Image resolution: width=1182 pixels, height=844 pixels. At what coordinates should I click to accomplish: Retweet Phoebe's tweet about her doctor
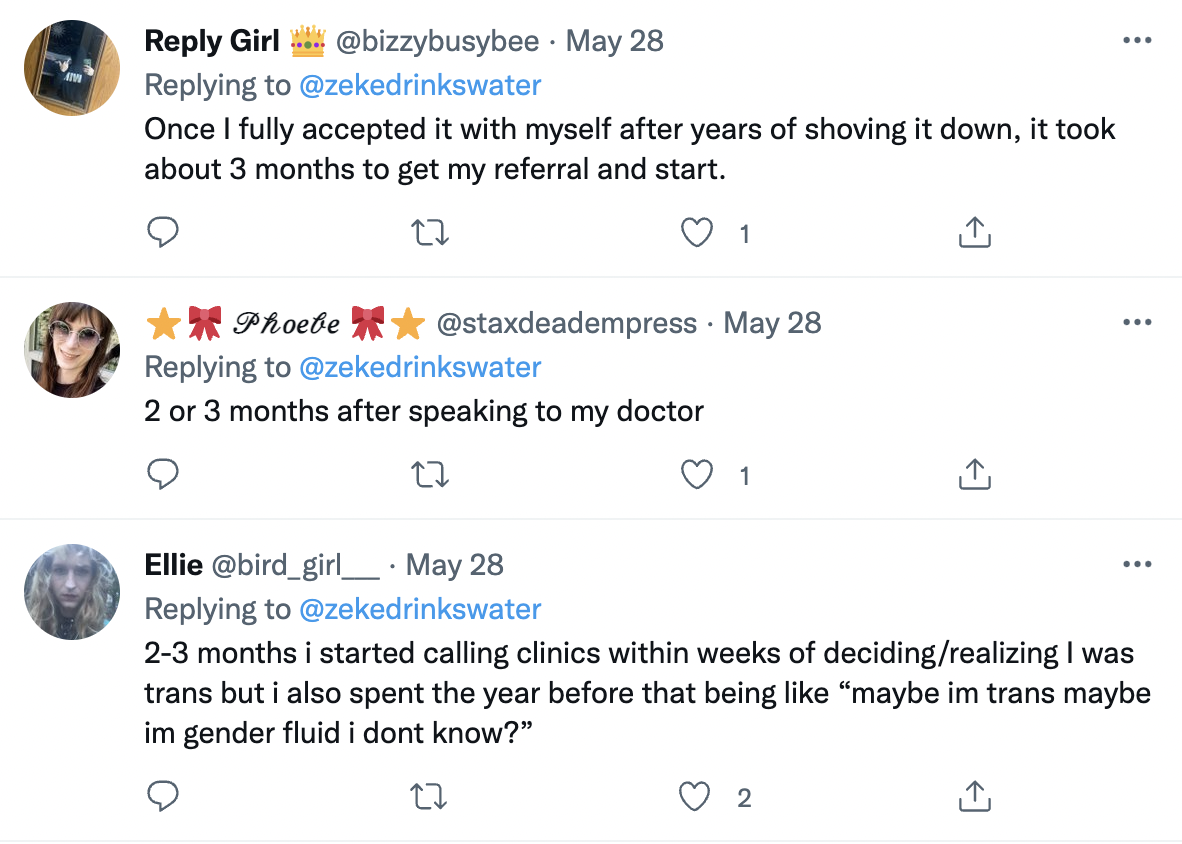431,475
